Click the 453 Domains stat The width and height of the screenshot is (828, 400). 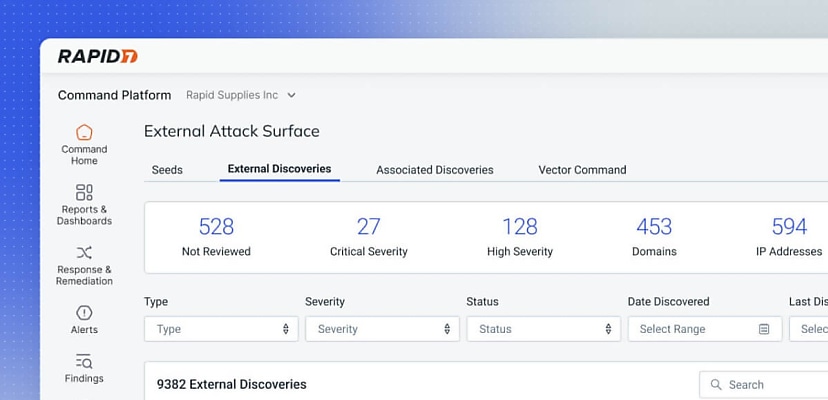(654, 237)
